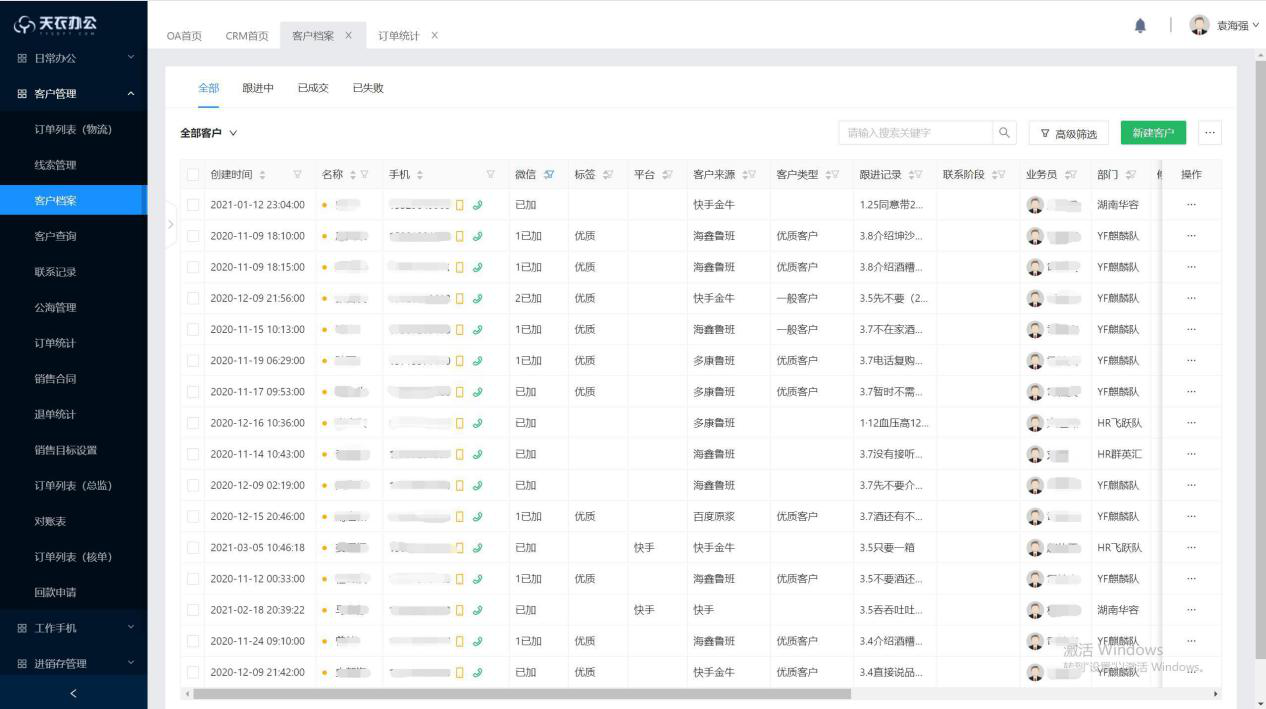Screen dimensions: 1266x709
Task: Click sort arrows in 创建时间 header
Action: (x=263, y=175)
